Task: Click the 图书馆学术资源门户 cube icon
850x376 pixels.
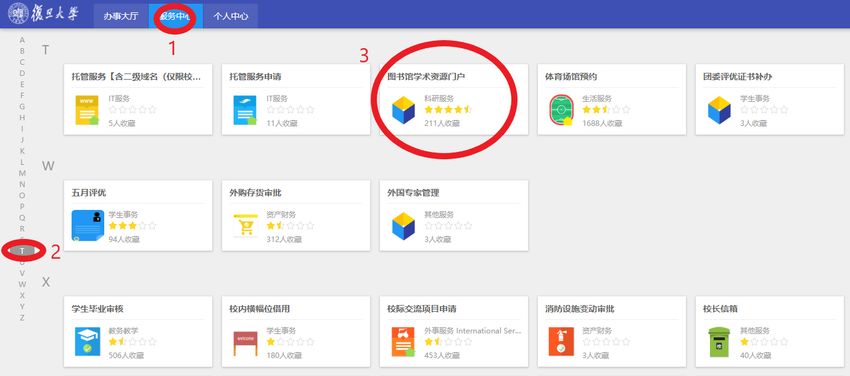Action: [403, 110]
